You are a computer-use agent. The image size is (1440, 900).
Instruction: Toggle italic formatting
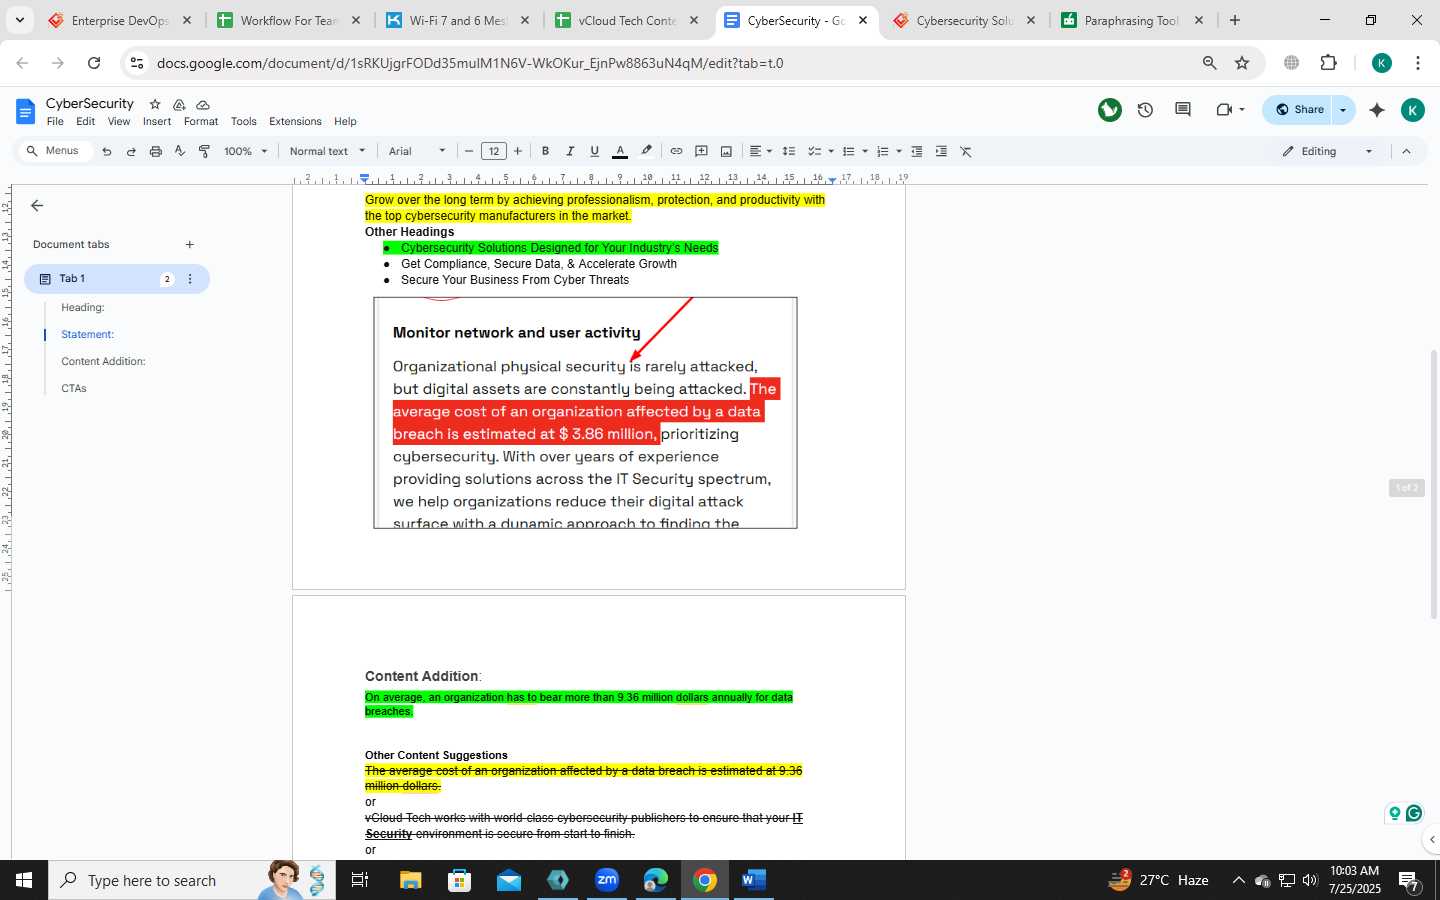coord(570,151)
